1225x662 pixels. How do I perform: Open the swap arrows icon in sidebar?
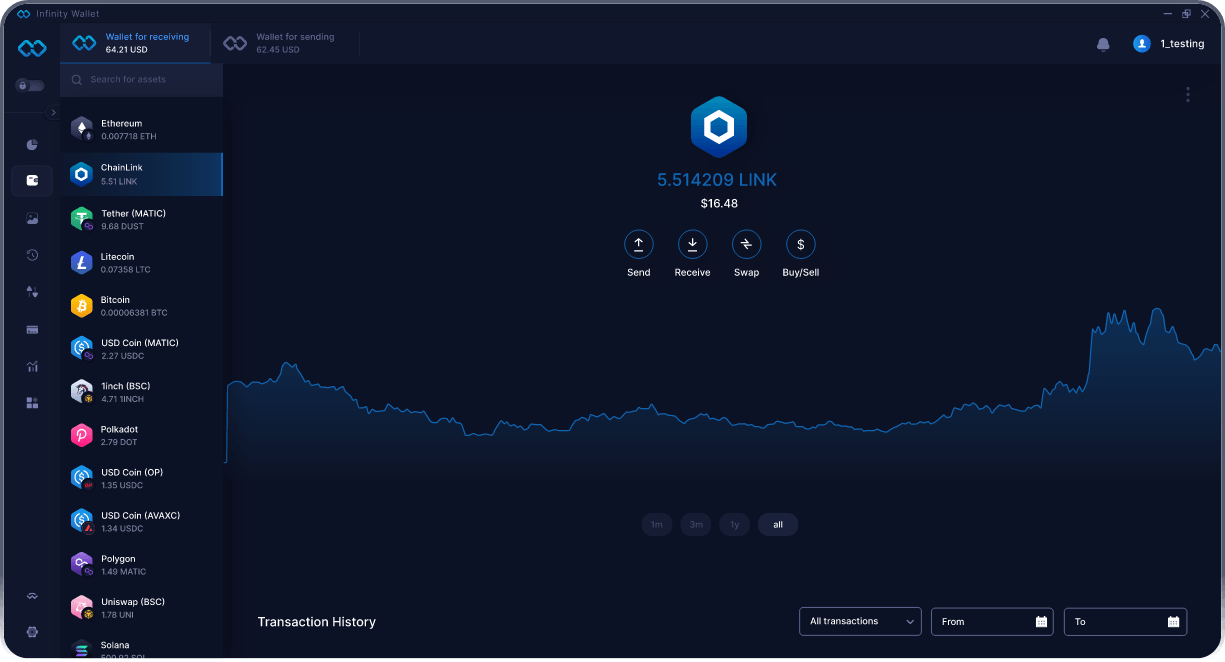pyautogui.click(x=32, y=292)
